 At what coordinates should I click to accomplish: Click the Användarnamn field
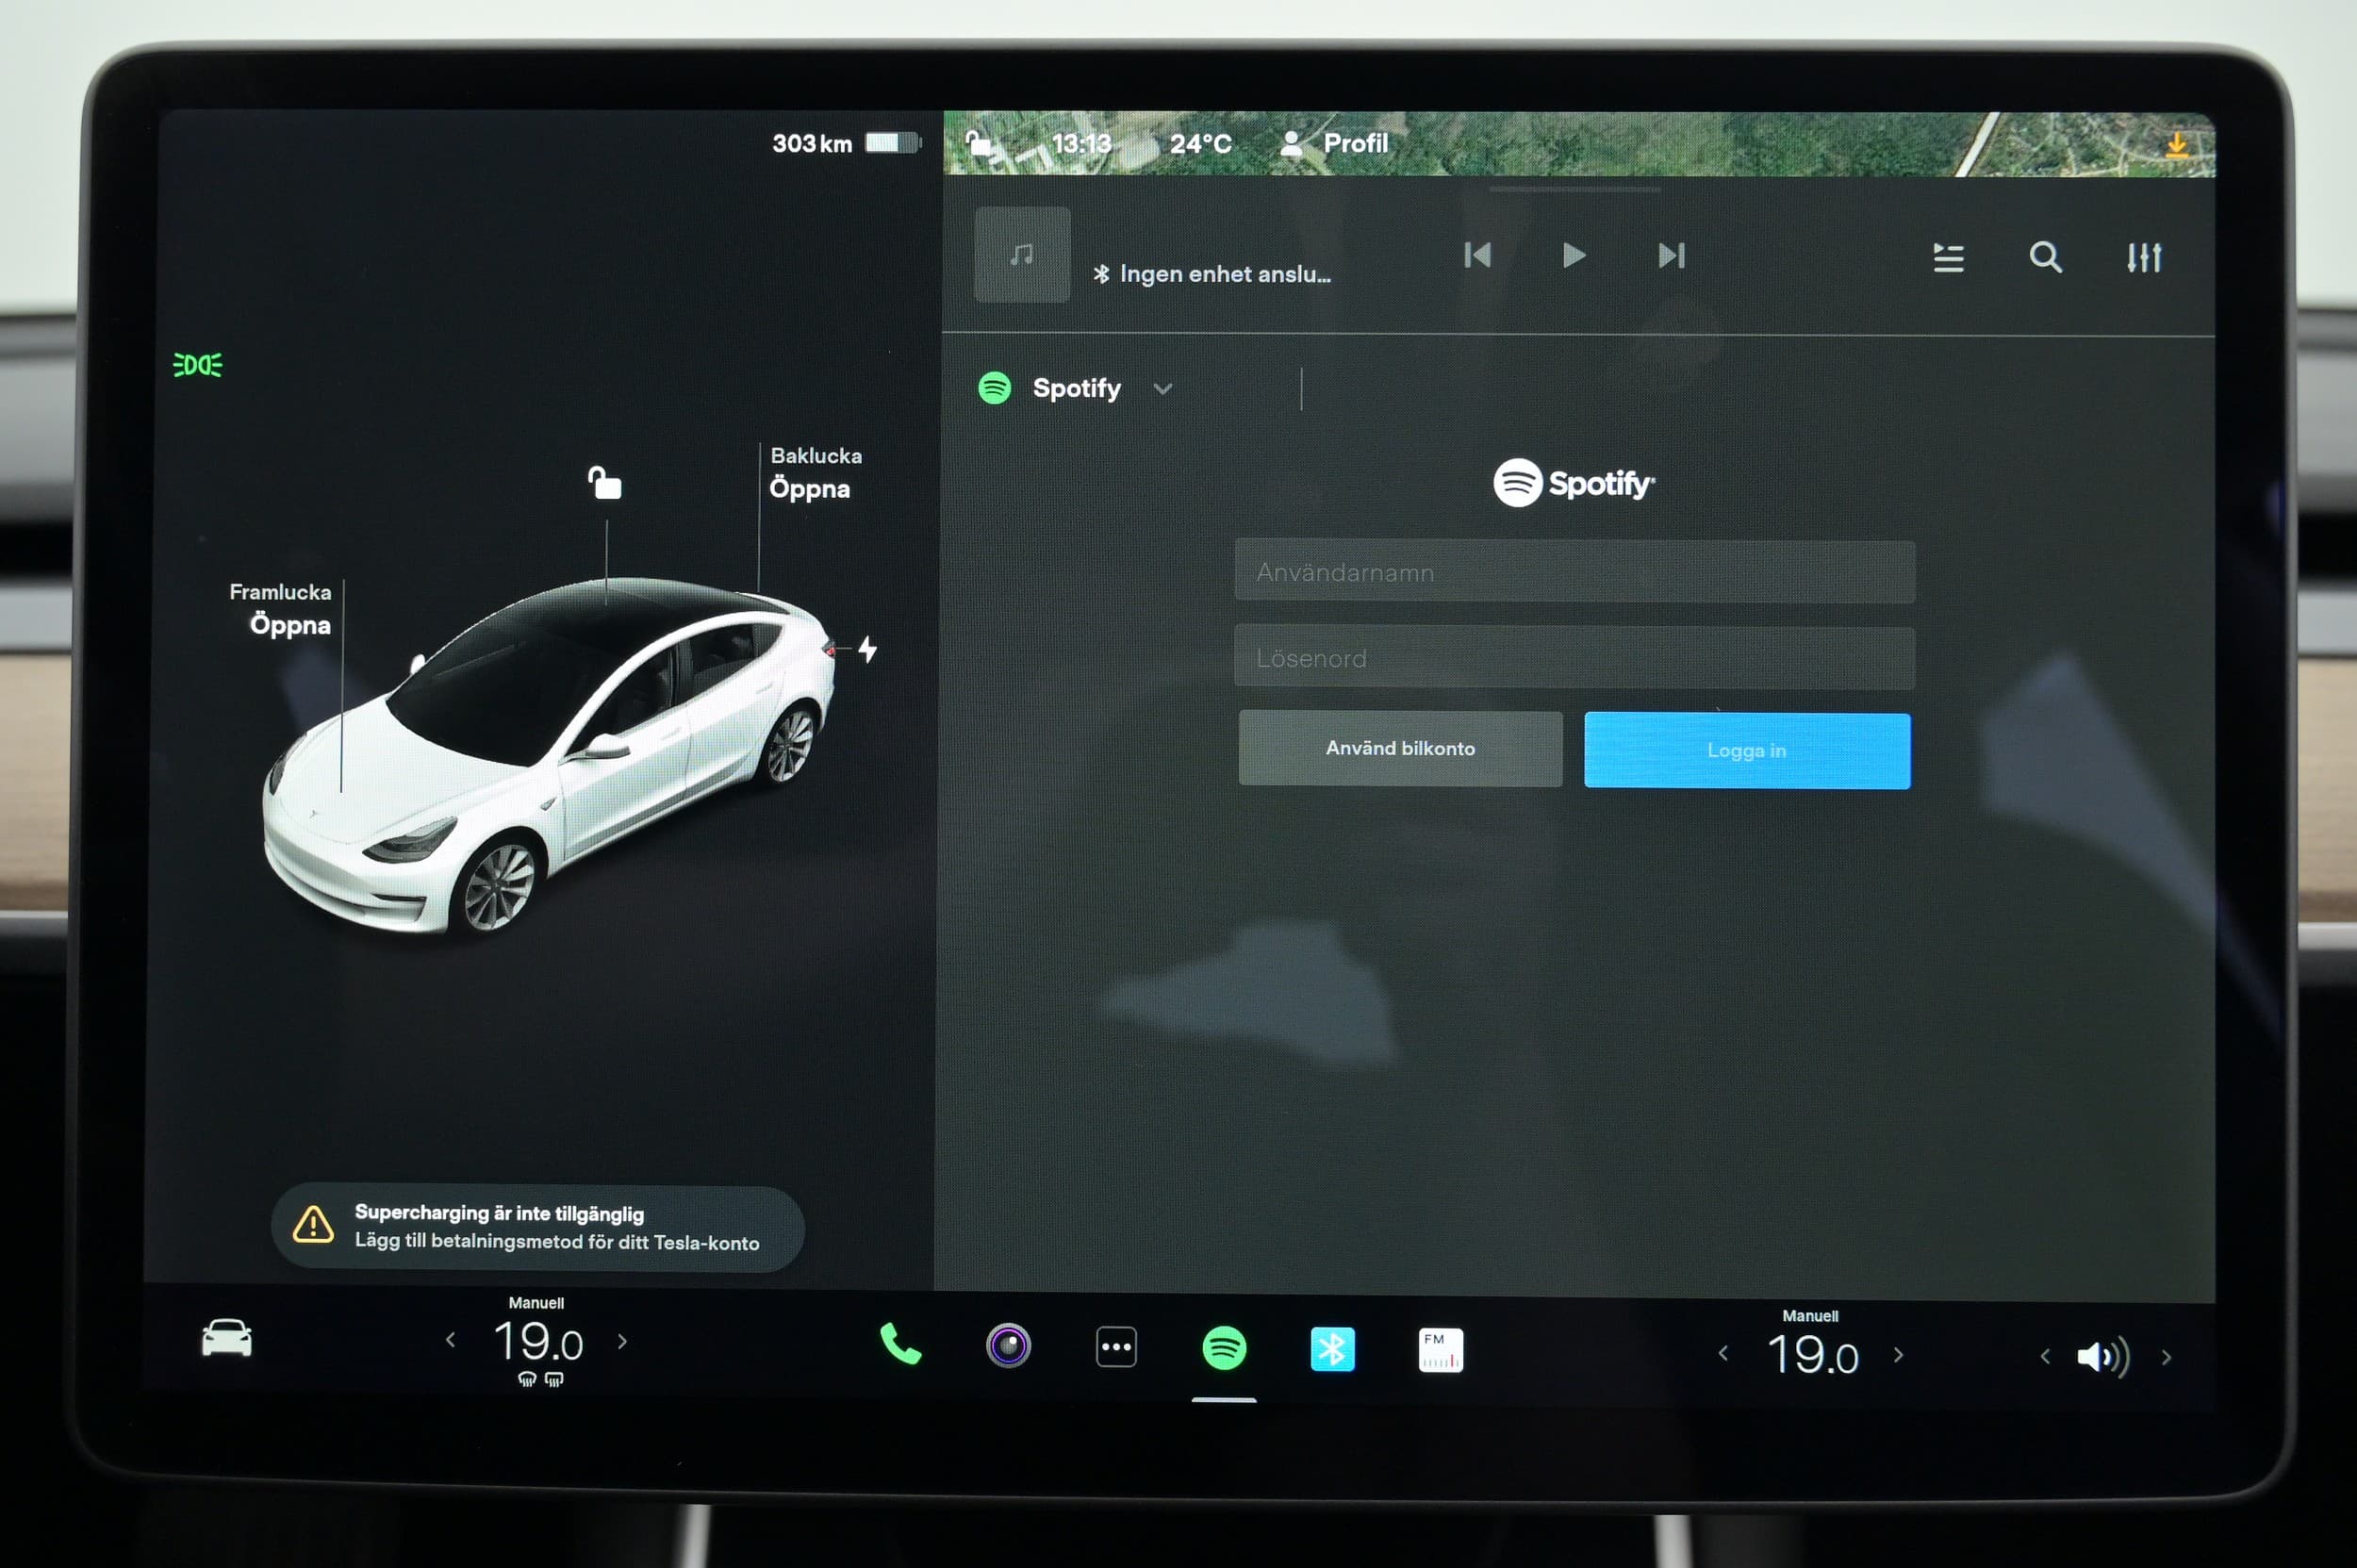tap(1574, 572)
